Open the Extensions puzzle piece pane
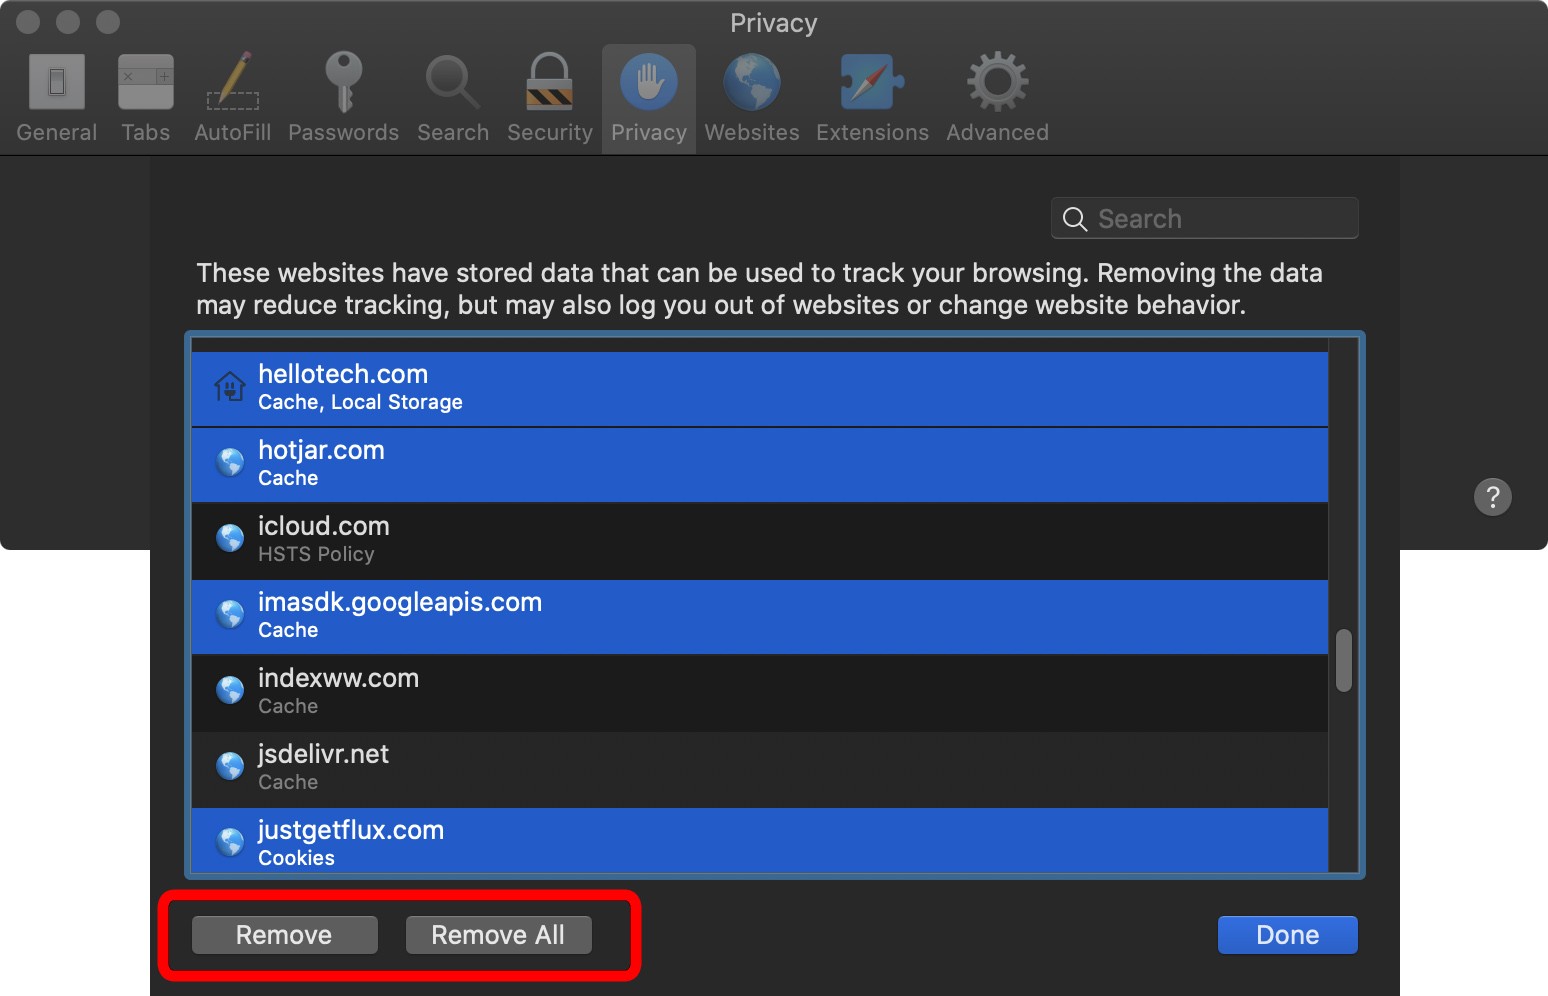The height and width of the screenshot is (996, 1548). pyautogui.click(x=872, y=98)
